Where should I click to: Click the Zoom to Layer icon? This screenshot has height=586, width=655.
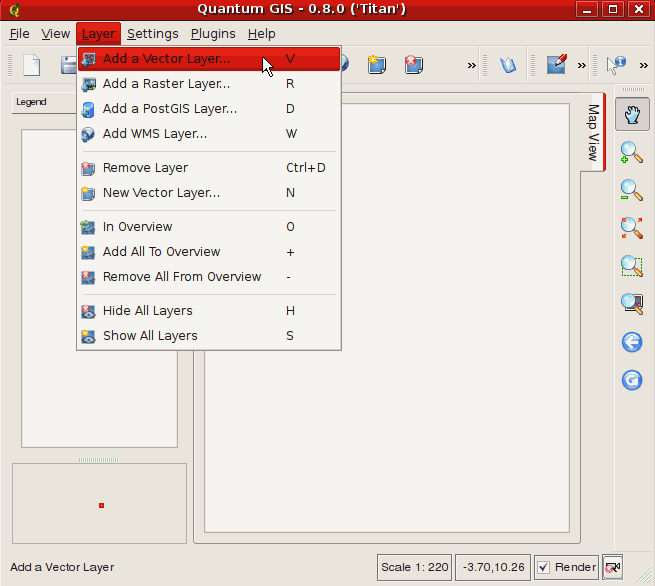click(632, 304)
